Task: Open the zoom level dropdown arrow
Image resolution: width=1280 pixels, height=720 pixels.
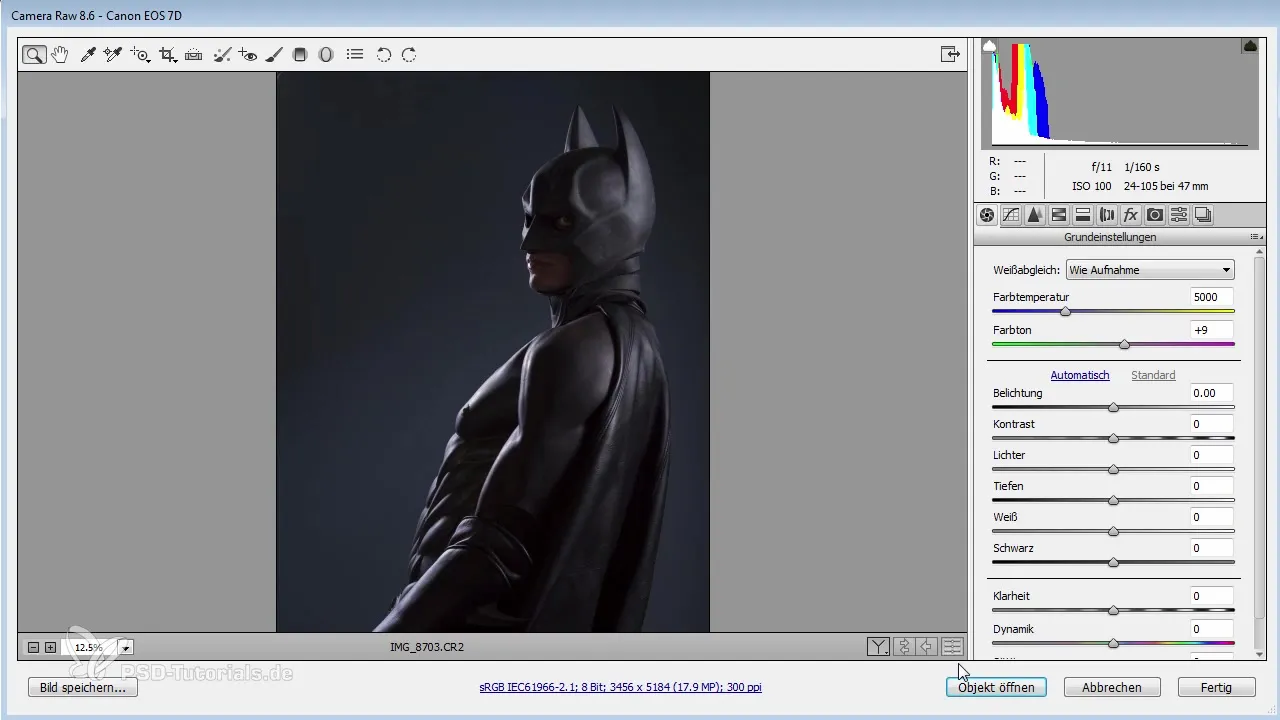Action: 126,648
